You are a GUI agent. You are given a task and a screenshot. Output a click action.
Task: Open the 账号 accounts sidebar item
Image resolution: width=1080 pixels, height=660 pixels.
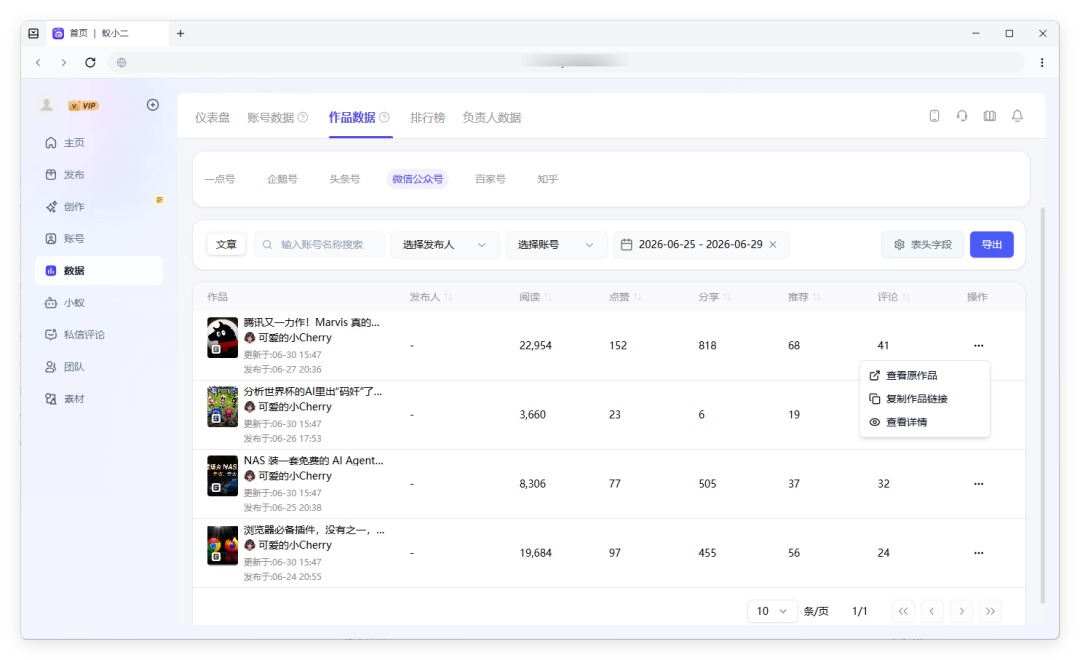point(98,238)
